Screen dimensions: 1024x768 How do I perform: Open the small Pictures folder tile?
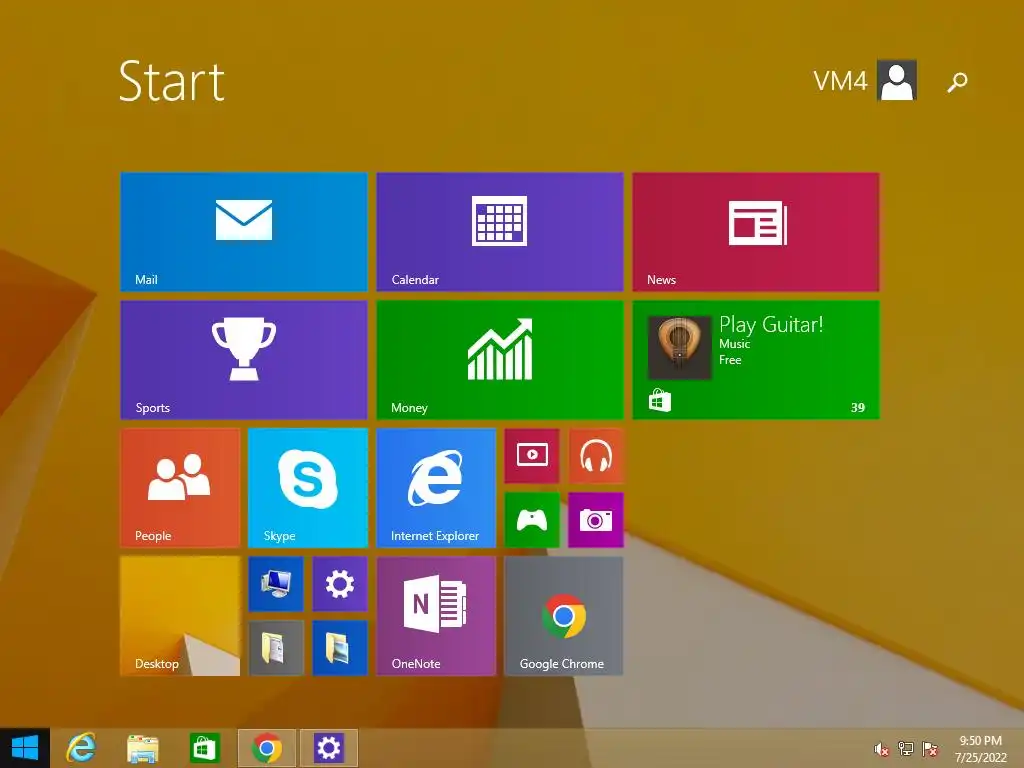[x=340, y=648]
